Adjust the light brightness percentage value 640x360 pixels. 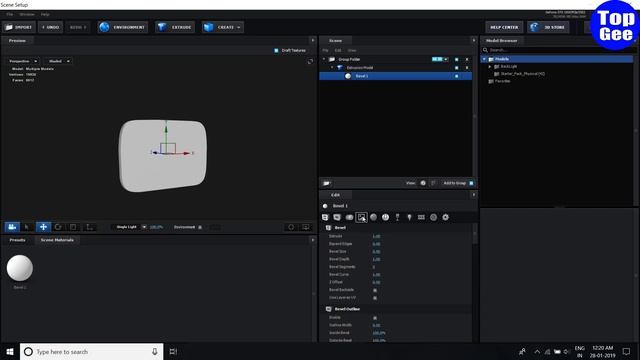156,227
